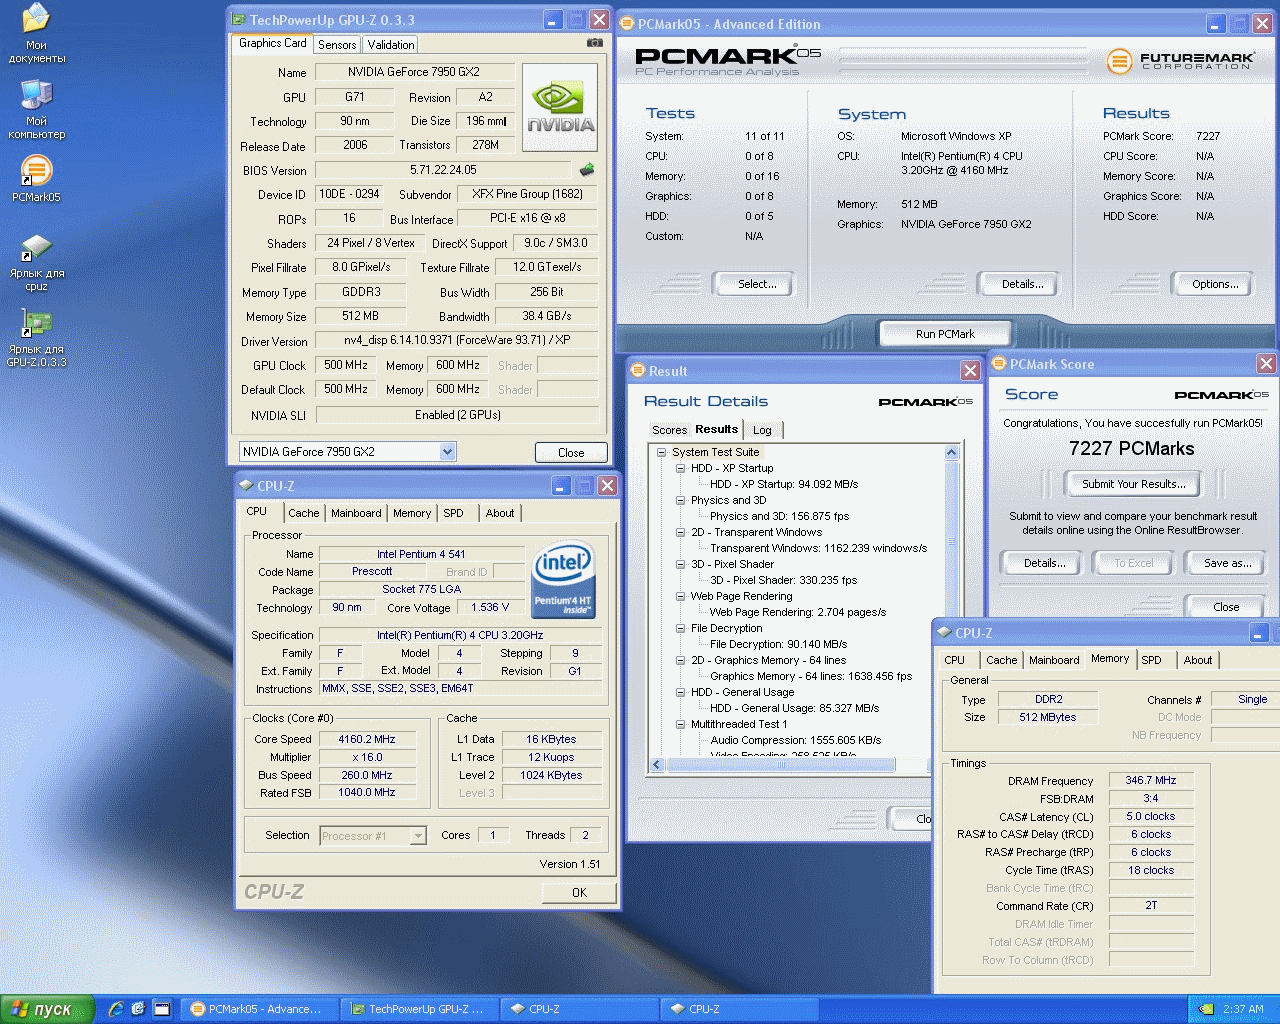1280x1024 pixels.
Task: Collapse the Physics and 3D node
Action: pyautogui.click(x=680, y=500)
